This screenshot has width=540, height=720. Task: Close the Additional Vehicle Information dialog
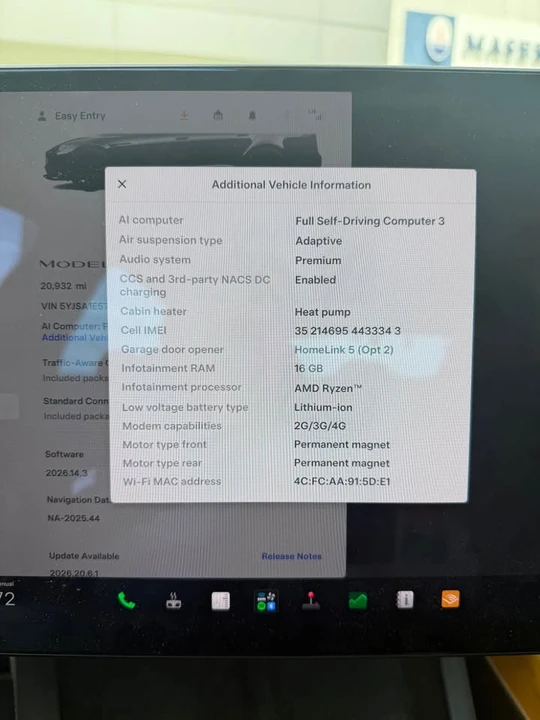click(x=122, y=184)
